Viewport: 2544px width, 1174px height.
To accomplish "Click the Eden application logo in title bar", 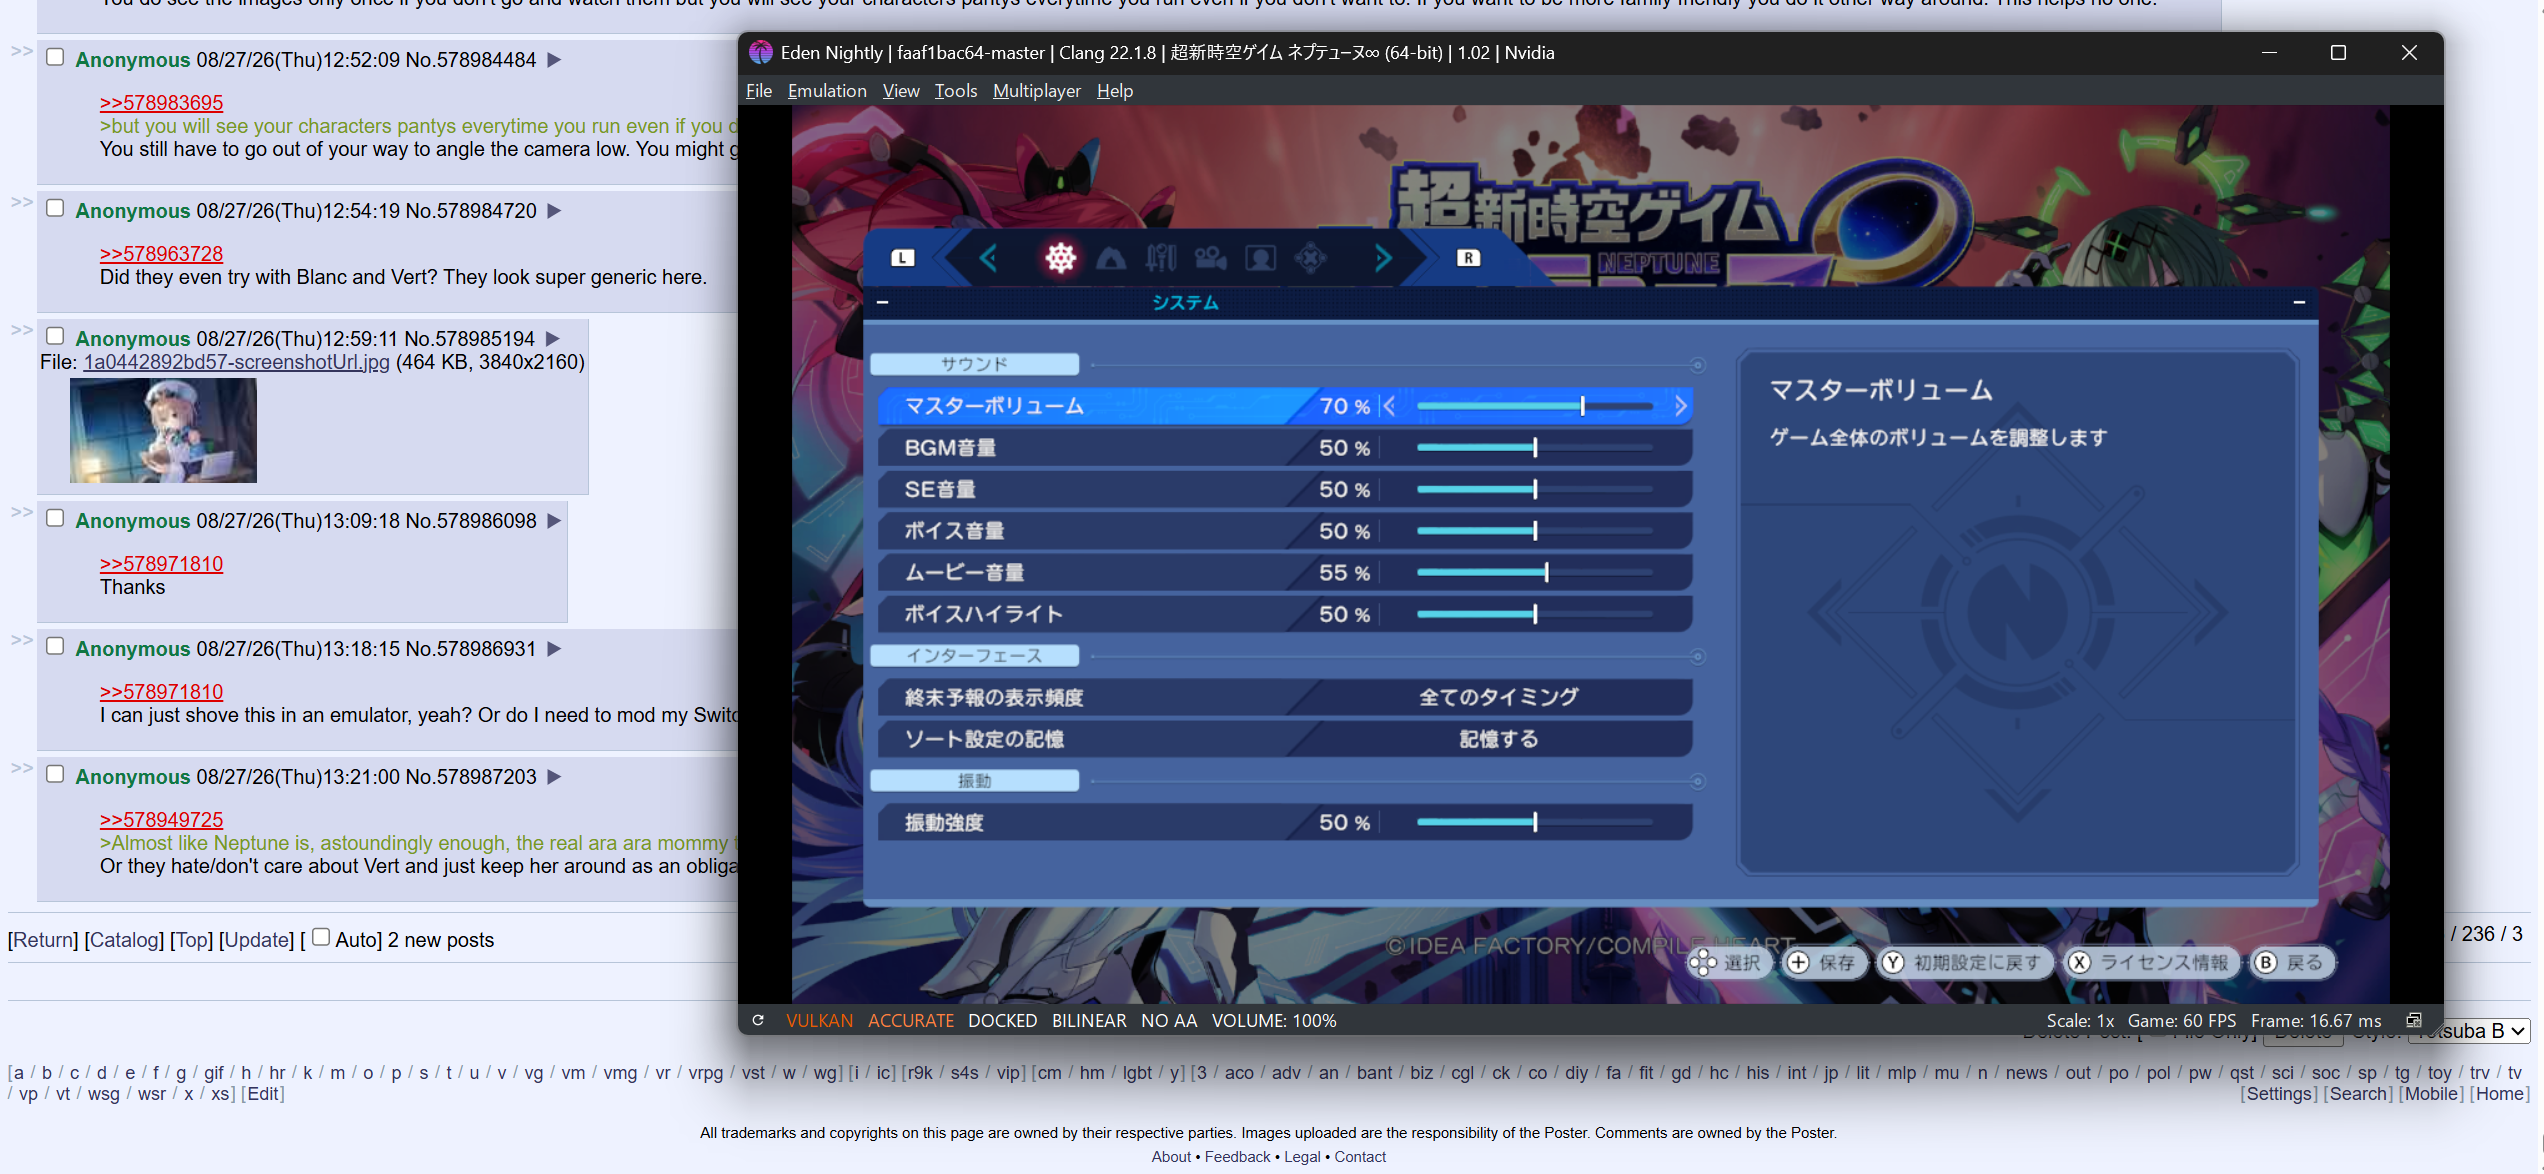I will [x=761, y=52].
